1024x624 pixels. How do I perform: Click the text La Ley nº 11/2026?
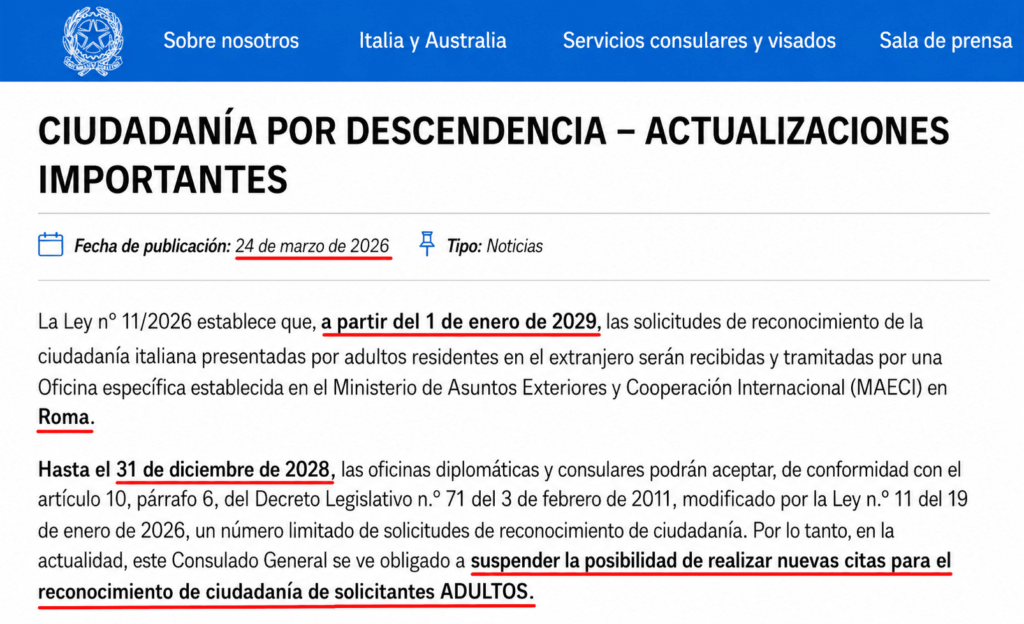click(115, 322)
